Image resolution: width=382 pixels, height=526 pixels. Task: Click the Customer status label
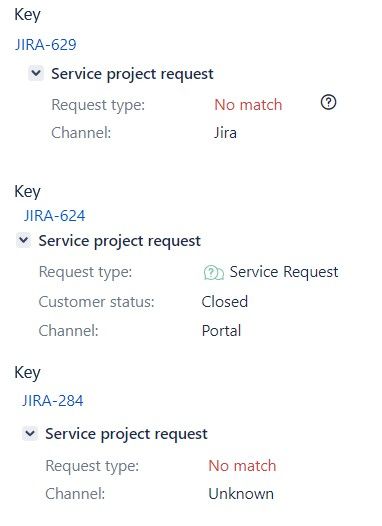97,302
